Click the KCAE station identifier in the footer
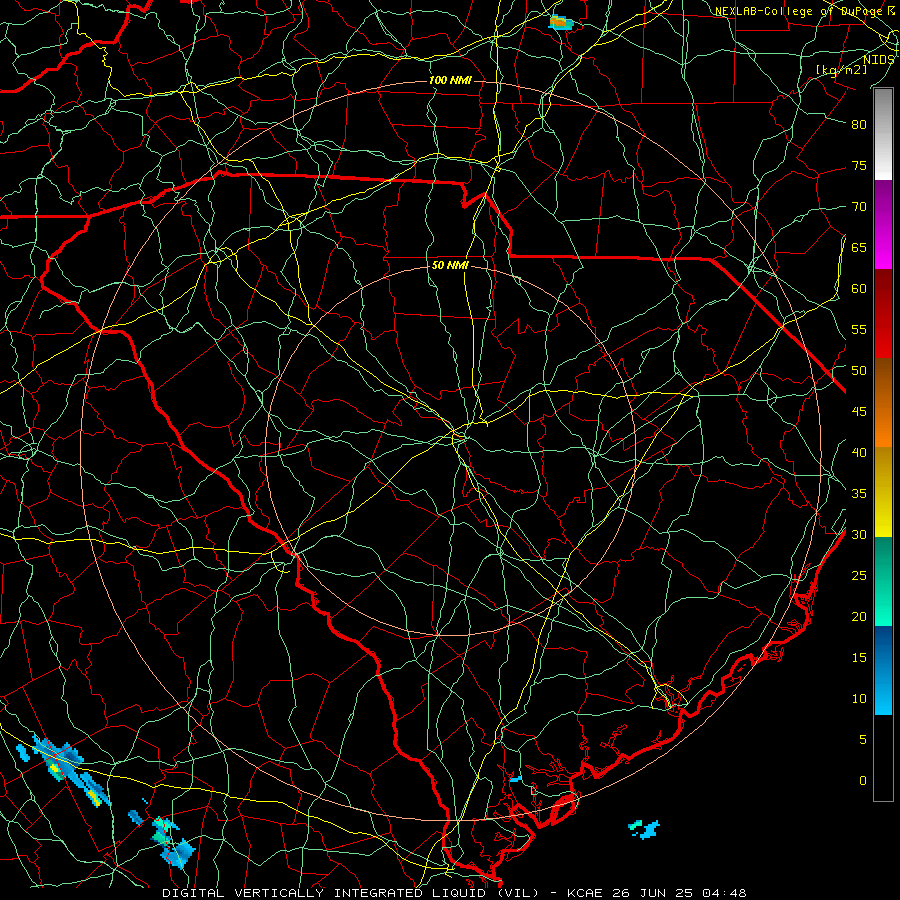The image size is (900, 900). tap(585, 893)
